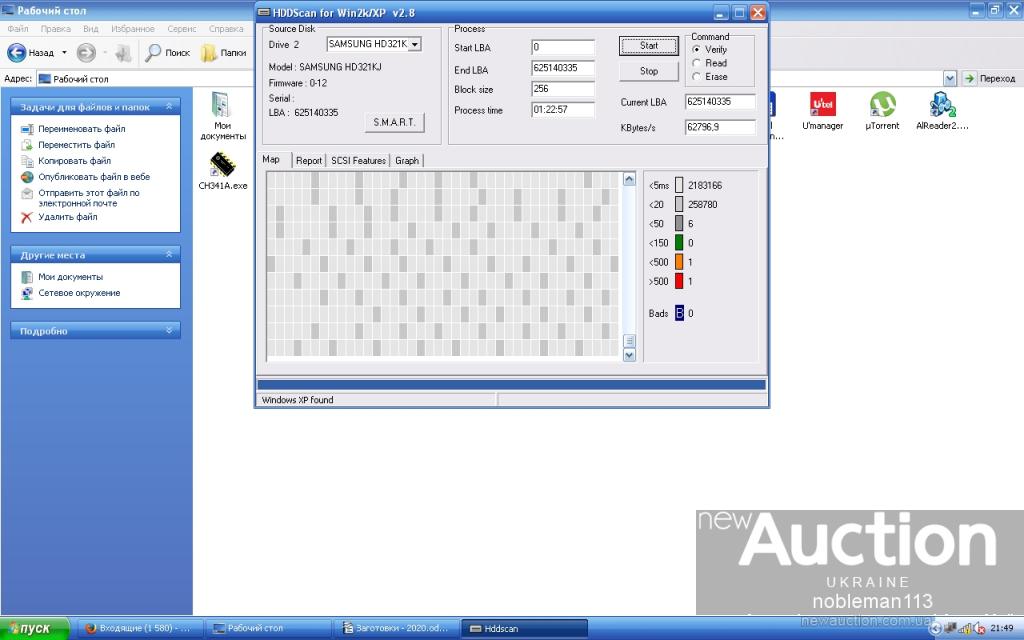Click the Process time field
The height and width of the screenshot is (640, 1024).
563,110
